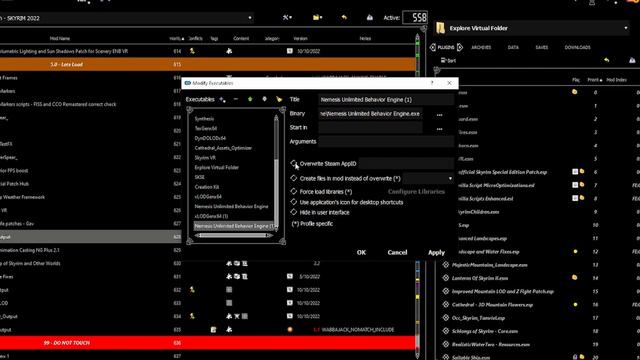Screen dimensions: 640x360
Task: Select DynDOLODx64 in executables list
Action: [210, 138]
